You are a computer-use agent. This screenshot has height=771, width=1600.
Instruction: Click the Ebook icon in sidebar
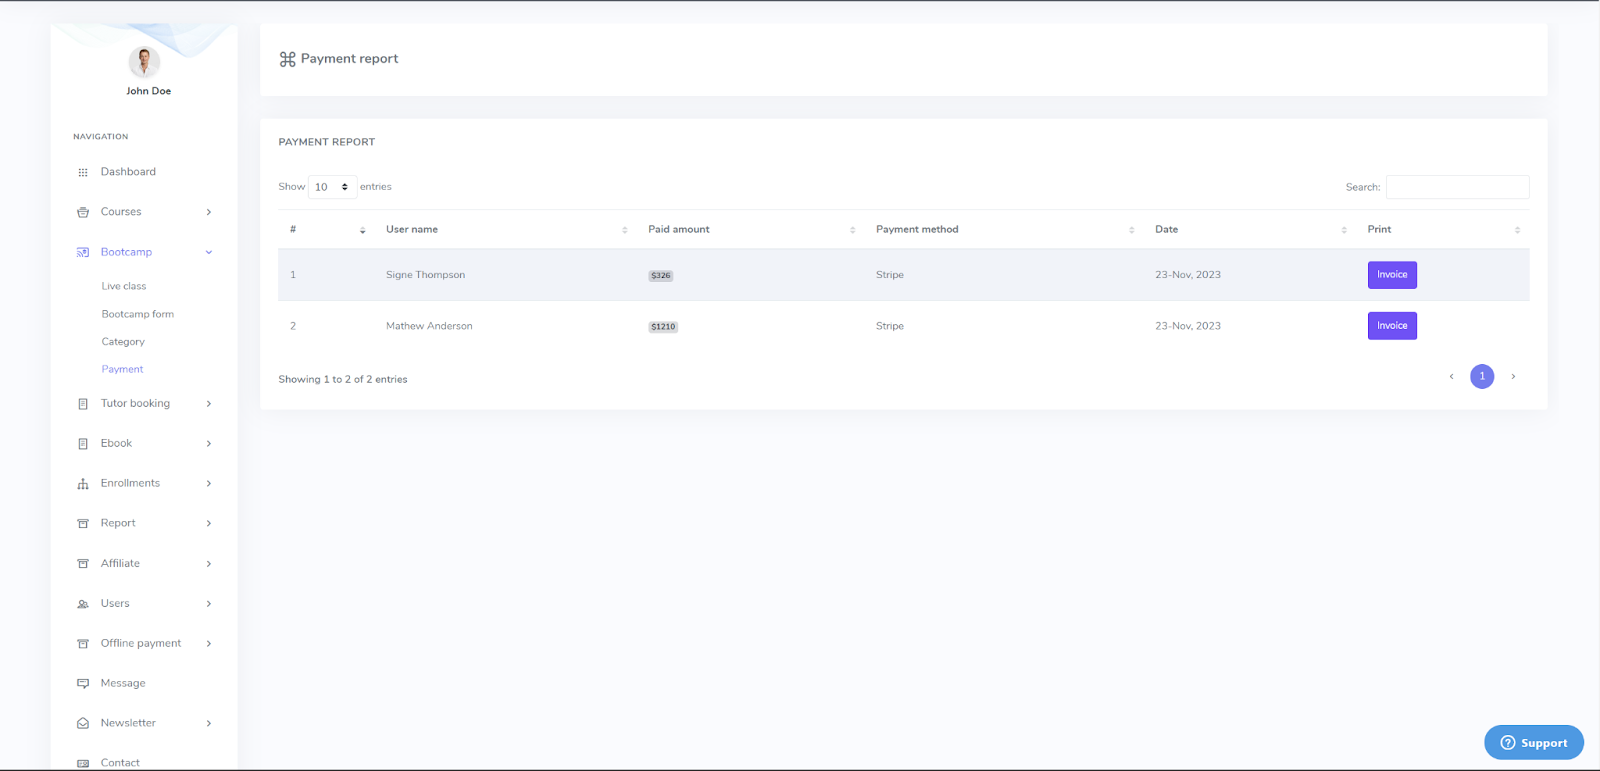[83, 444]
